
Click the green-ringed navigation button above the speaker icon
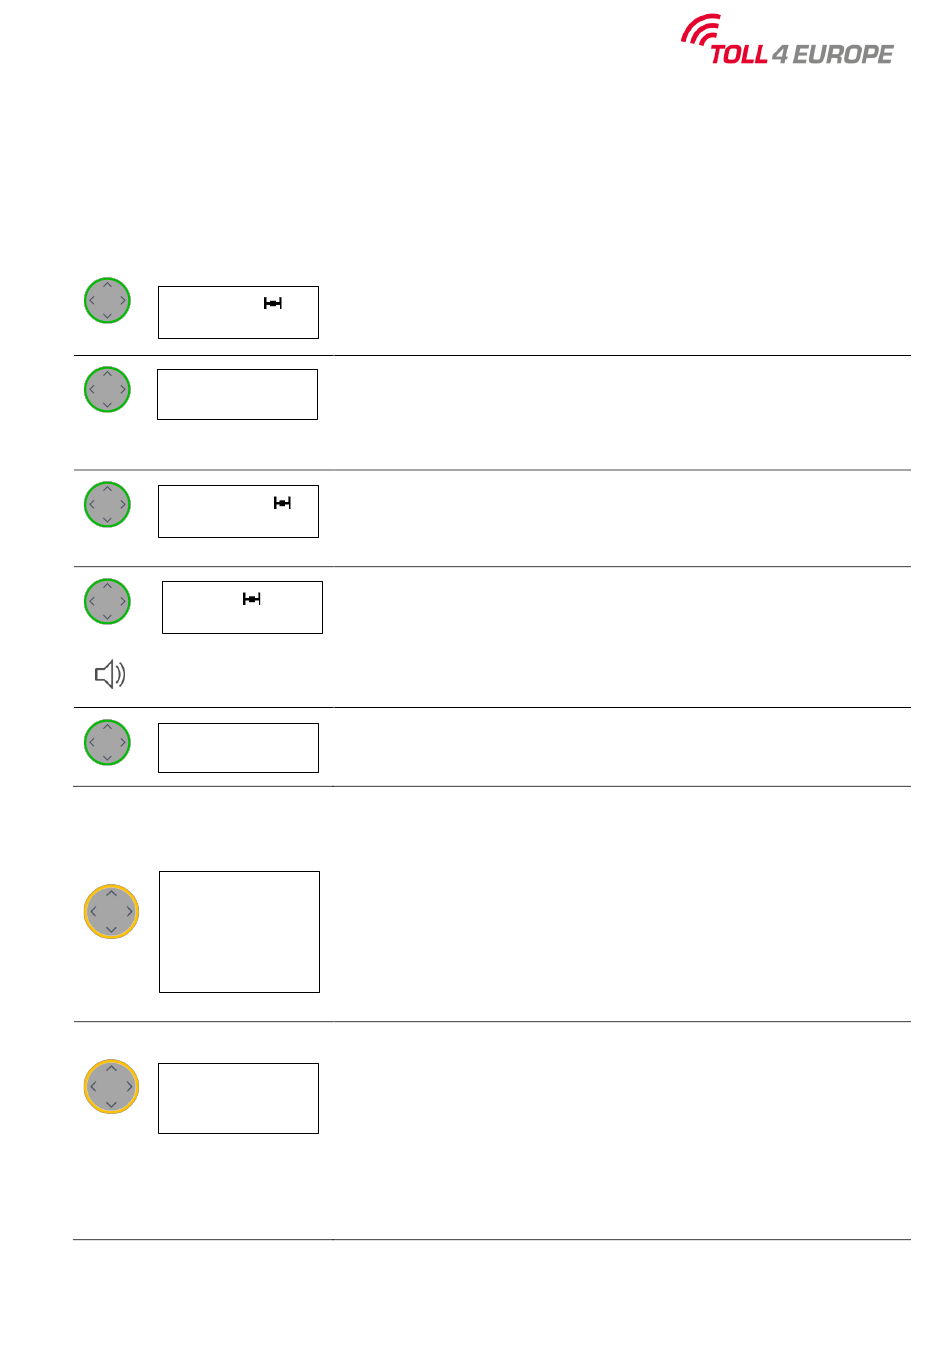[107, 601]
